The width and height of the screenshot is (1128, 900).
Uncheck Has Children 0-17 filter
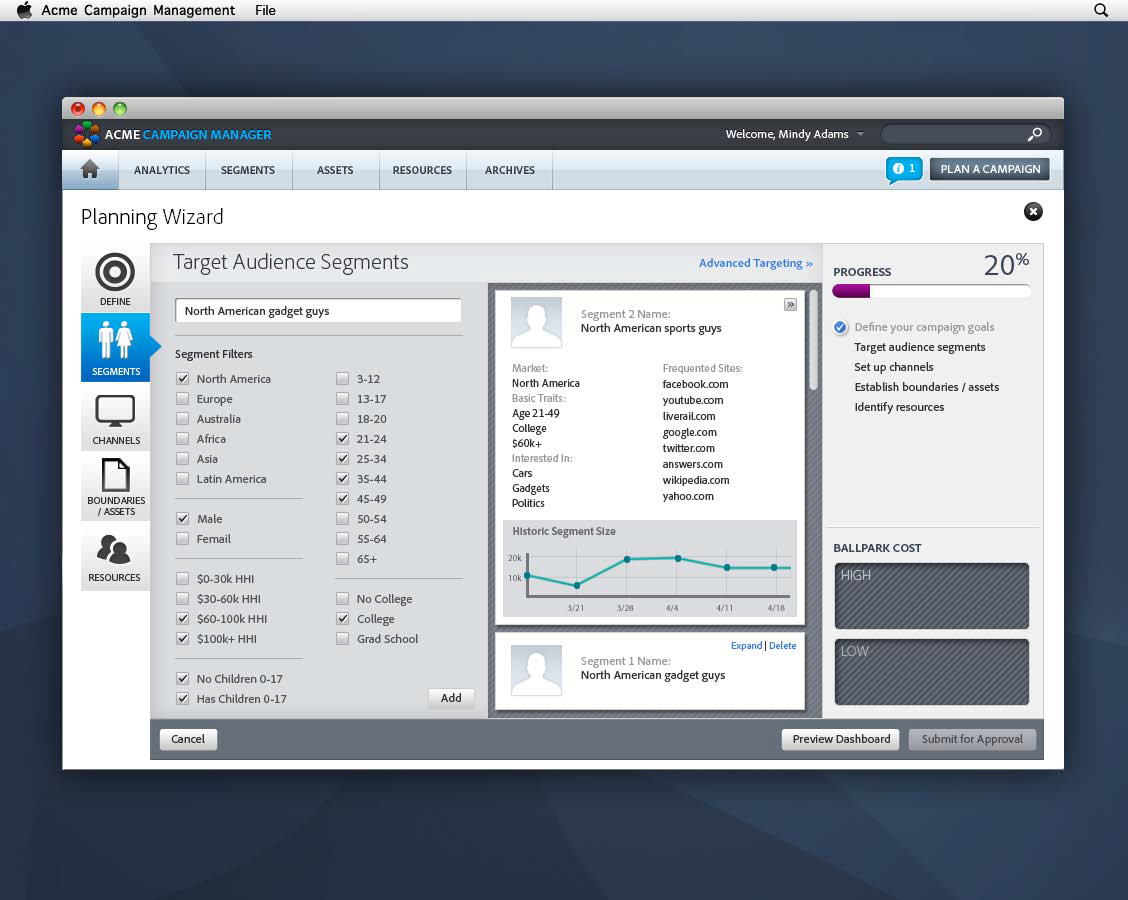tap(183, 699)
